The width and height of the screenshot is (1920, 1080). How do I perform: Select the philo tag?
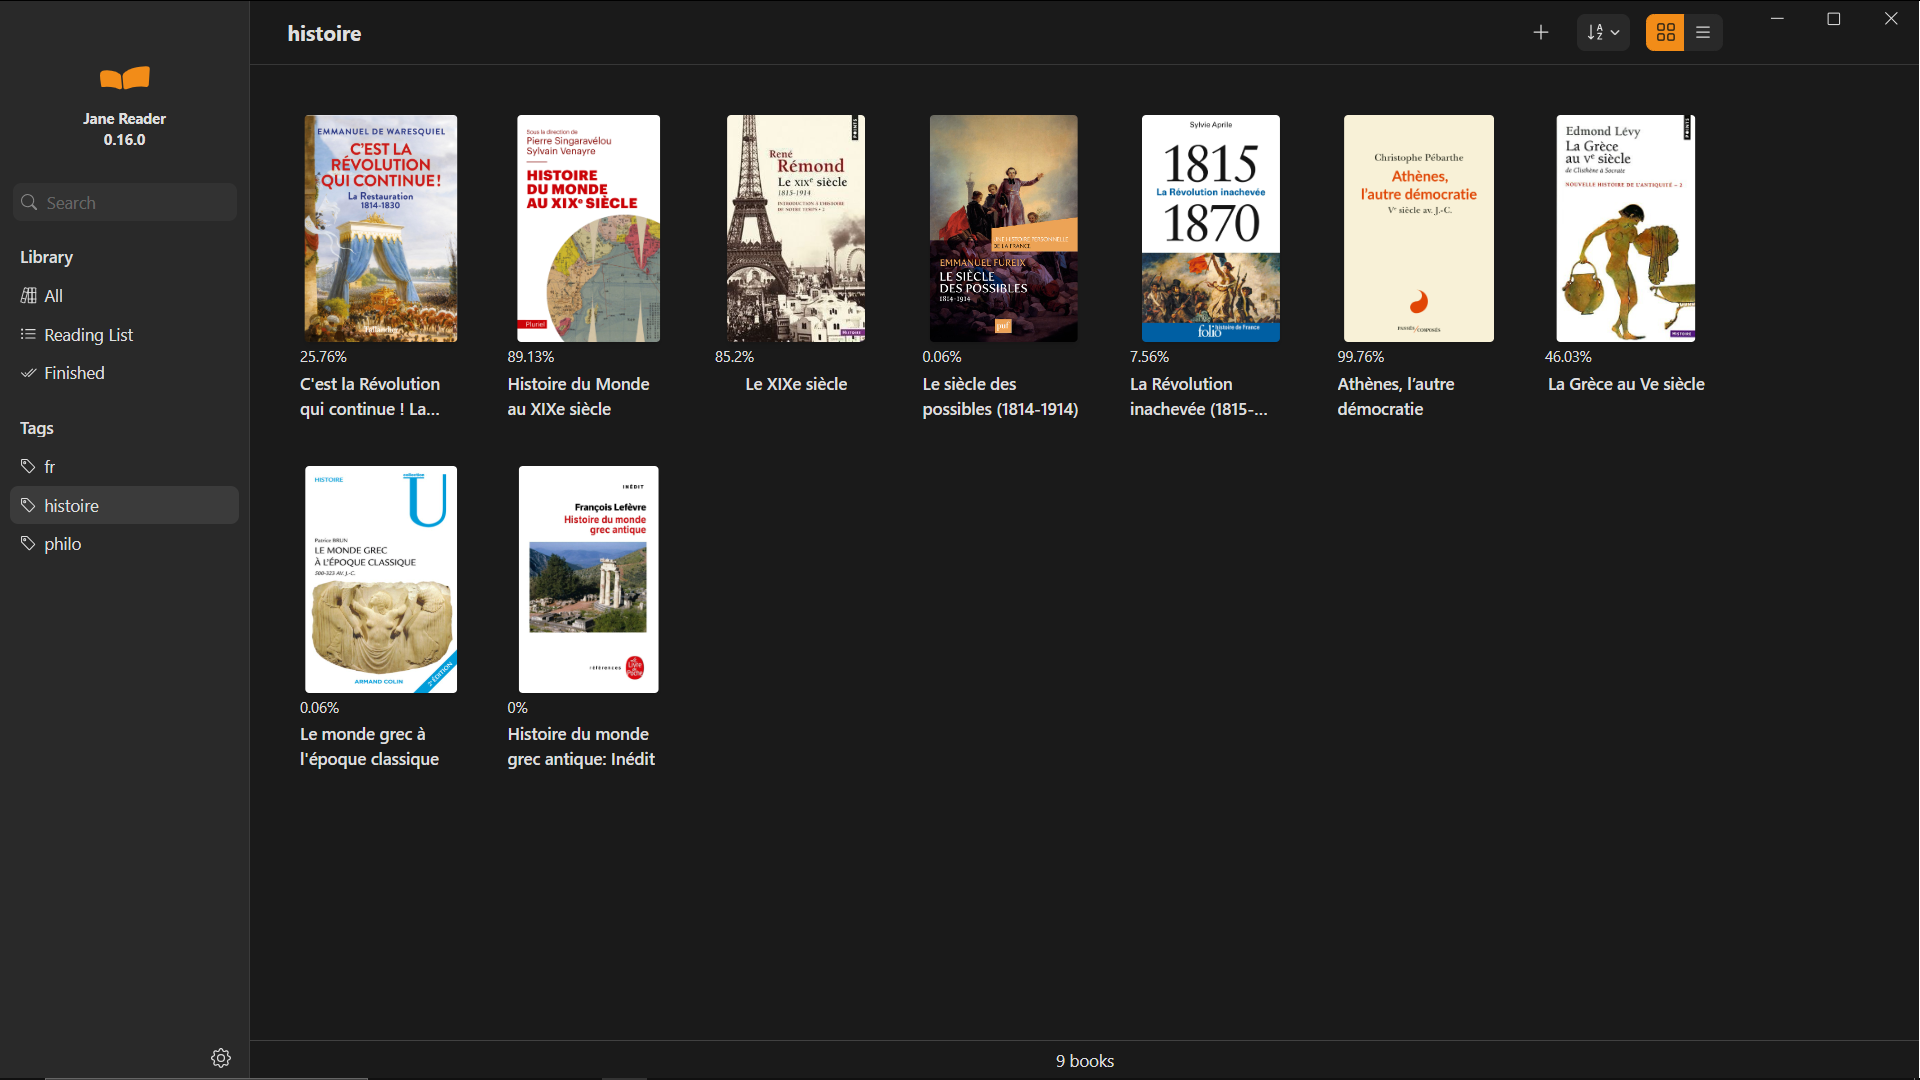(62, 544)
